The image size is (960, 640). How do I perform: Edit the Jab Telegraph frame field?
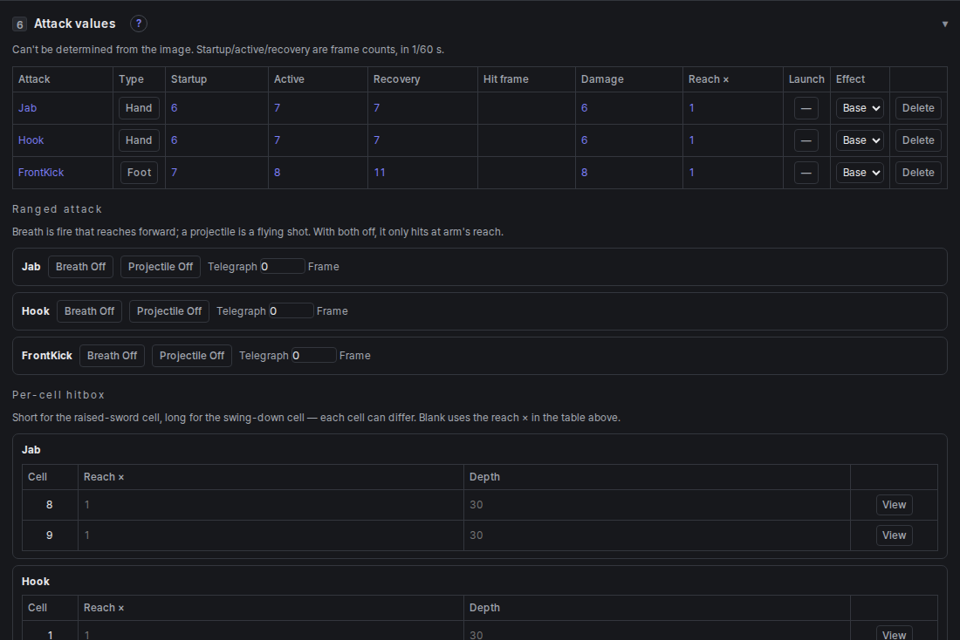coord(282,266)
